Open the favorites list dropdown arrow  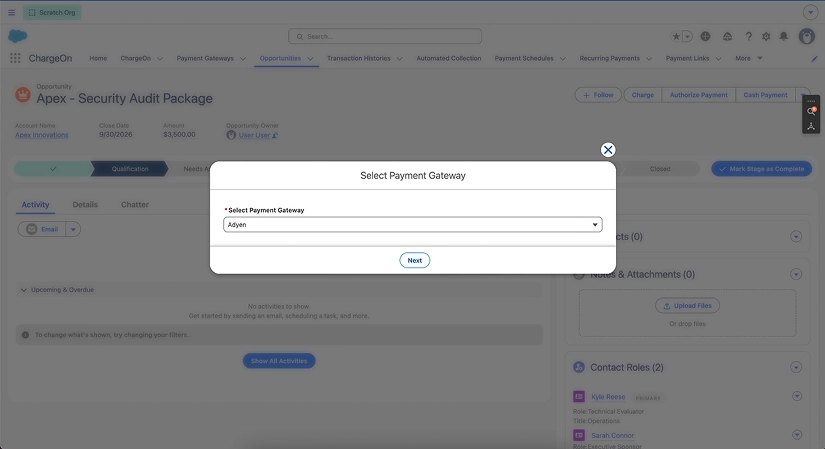(687, 36)
